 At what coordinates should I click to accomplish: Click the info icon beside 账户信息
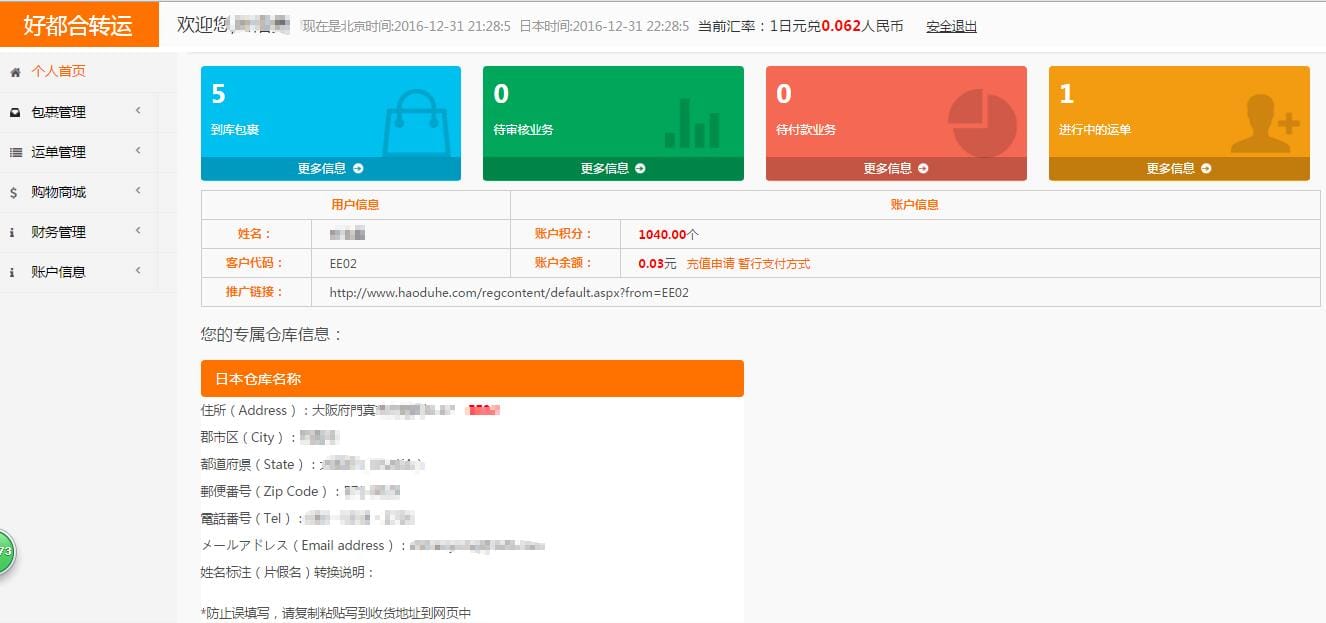coord(13,272)
